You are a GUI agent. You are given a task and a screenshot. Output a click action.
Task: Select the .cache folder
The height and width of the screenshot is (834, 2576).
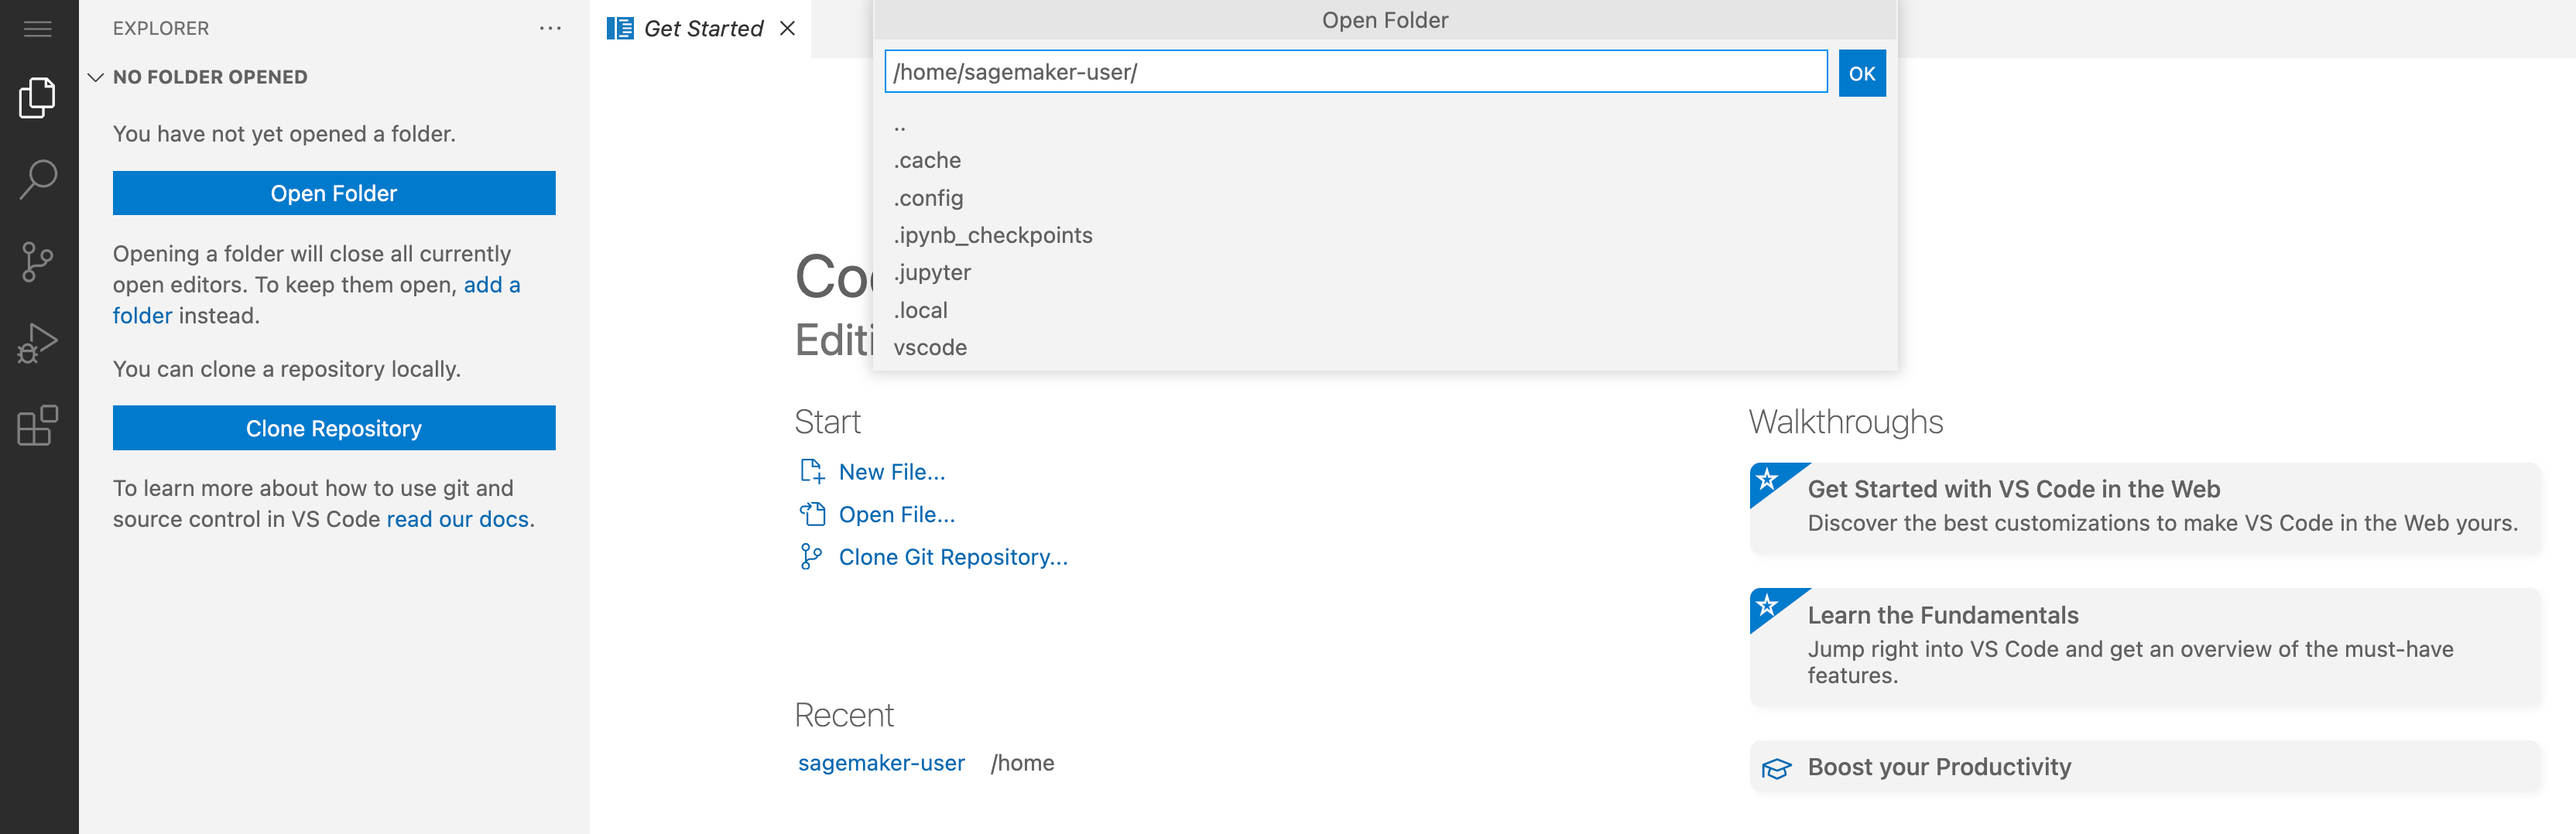click(x=1385, y=160)
